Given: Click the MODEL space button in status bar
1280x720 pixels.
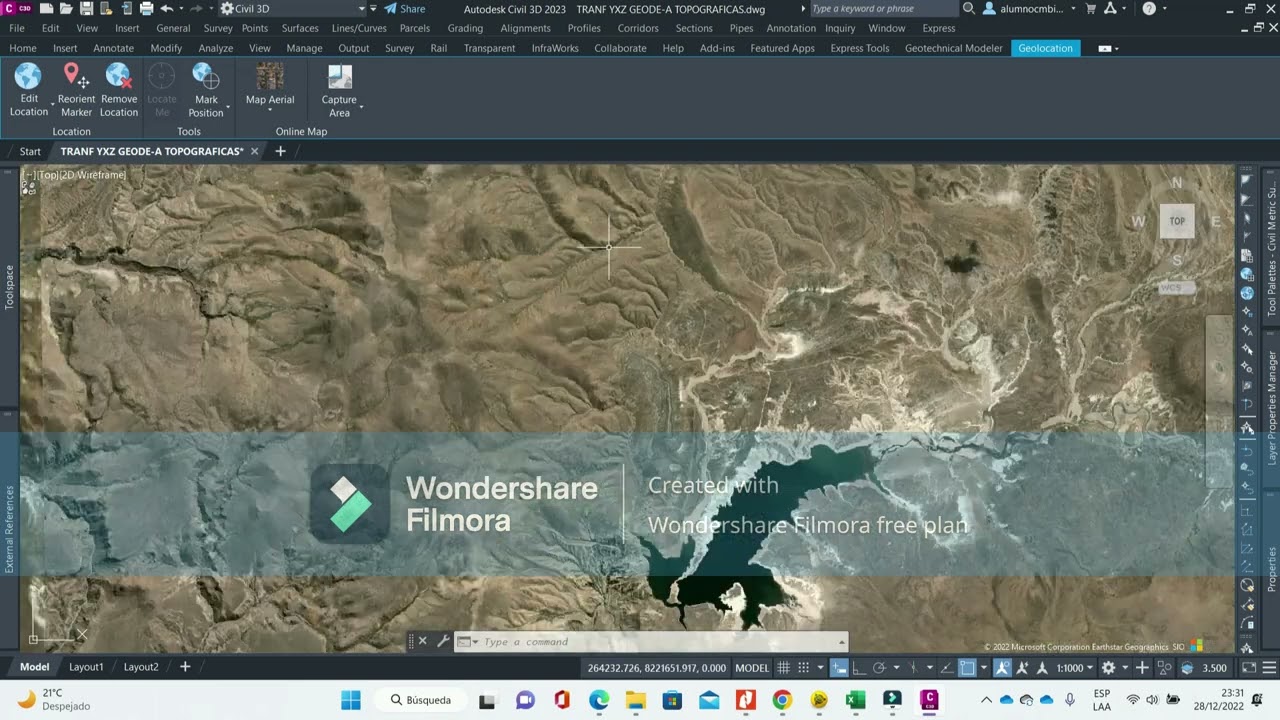Looking at the screenshot, I should [x=752, y=668].
